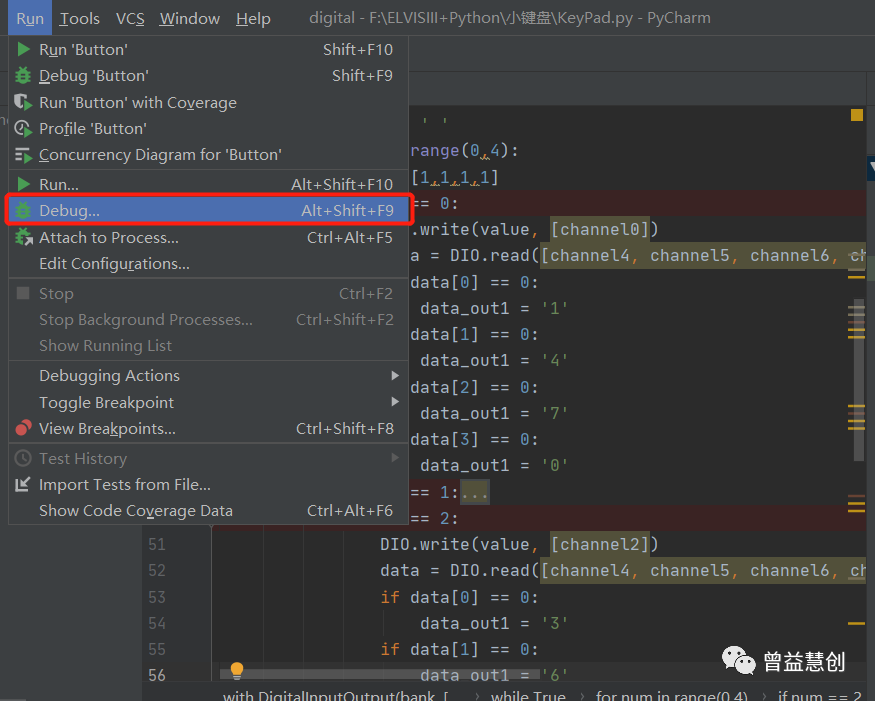Click grey Stop square icon
The width and height of the screenshot is (875, 701).
(23, 293)
